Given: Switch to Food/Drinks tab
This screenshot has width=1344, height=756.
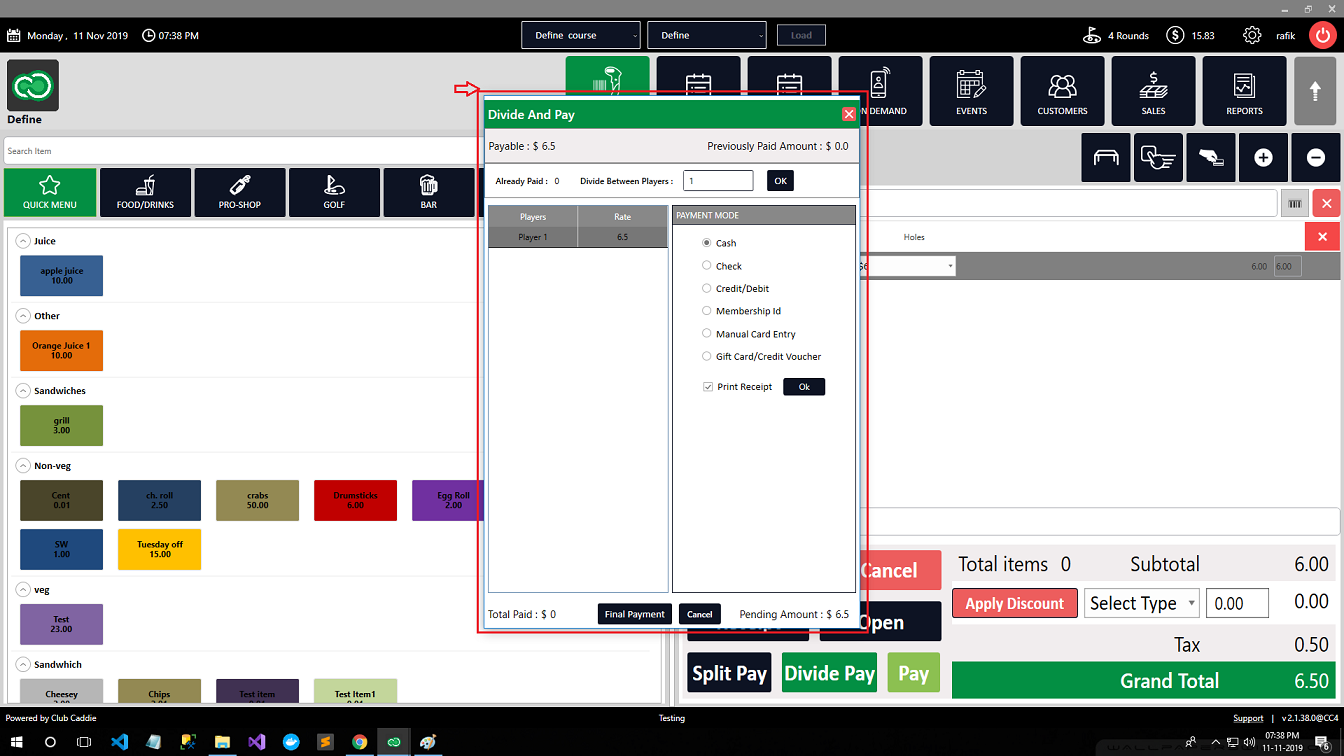Looking at the screenshot, I should pyautogui.click(x=145, y=192).
